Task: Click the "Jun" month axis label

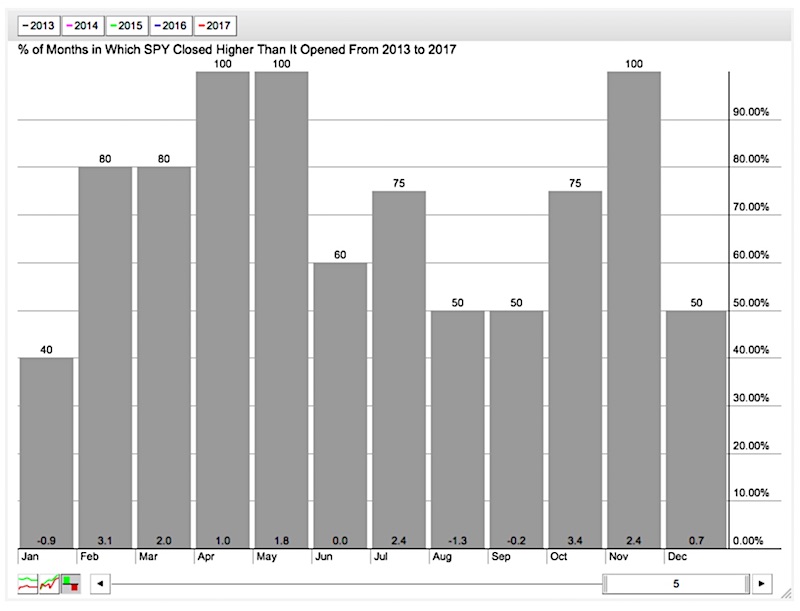Action: click(x=323, y=556)
